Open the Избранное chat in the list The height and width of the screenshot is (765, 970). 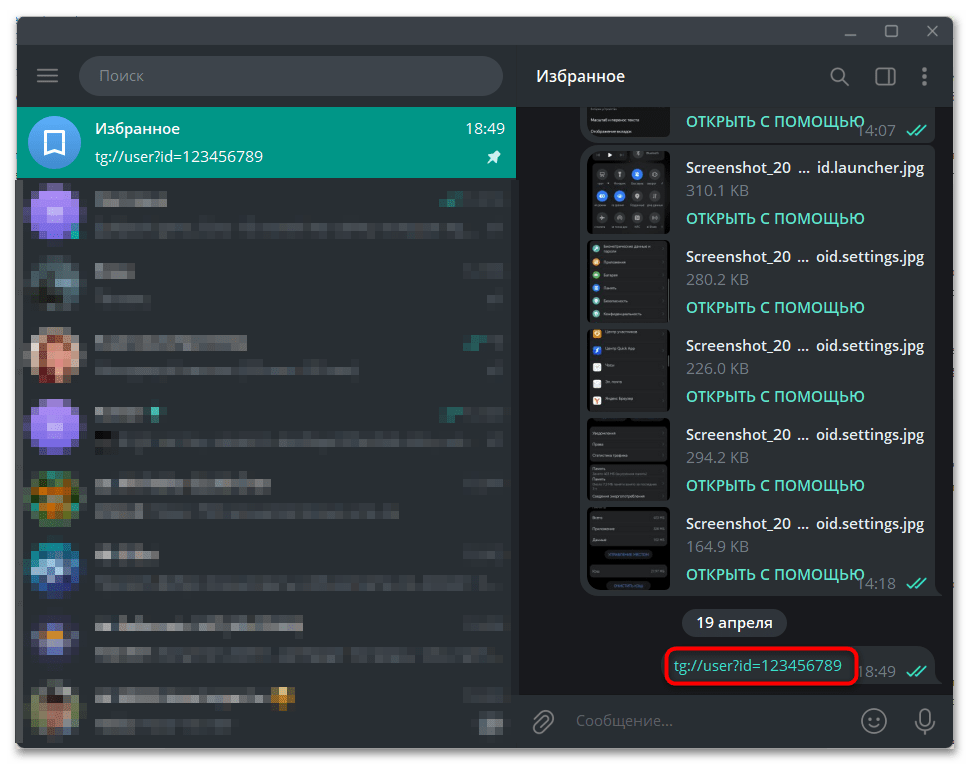coord(267,142)
